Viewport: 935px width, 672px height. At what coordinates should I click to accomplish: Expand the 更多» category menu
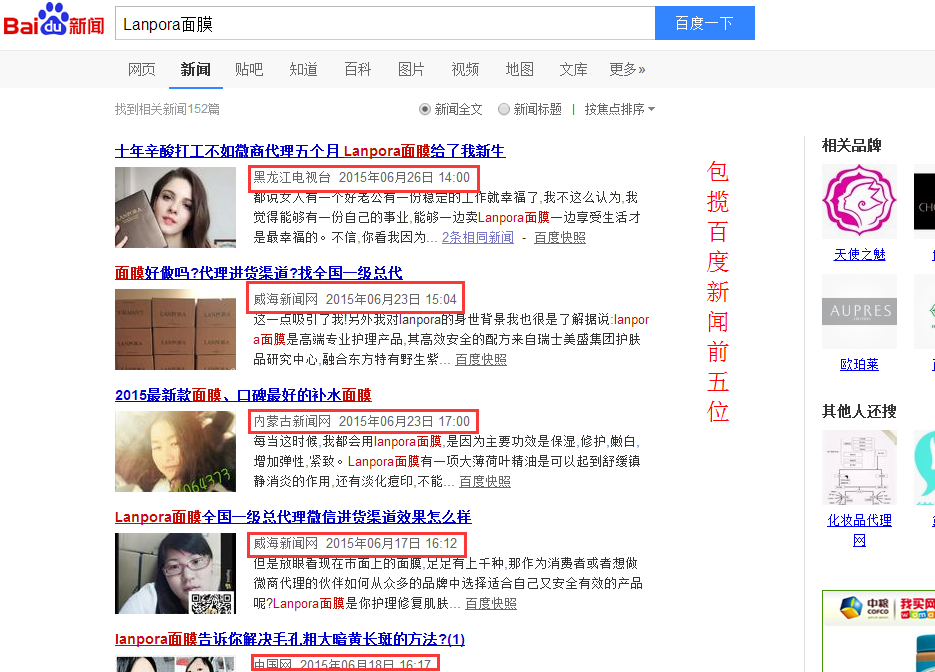click(x=627, y=69)
